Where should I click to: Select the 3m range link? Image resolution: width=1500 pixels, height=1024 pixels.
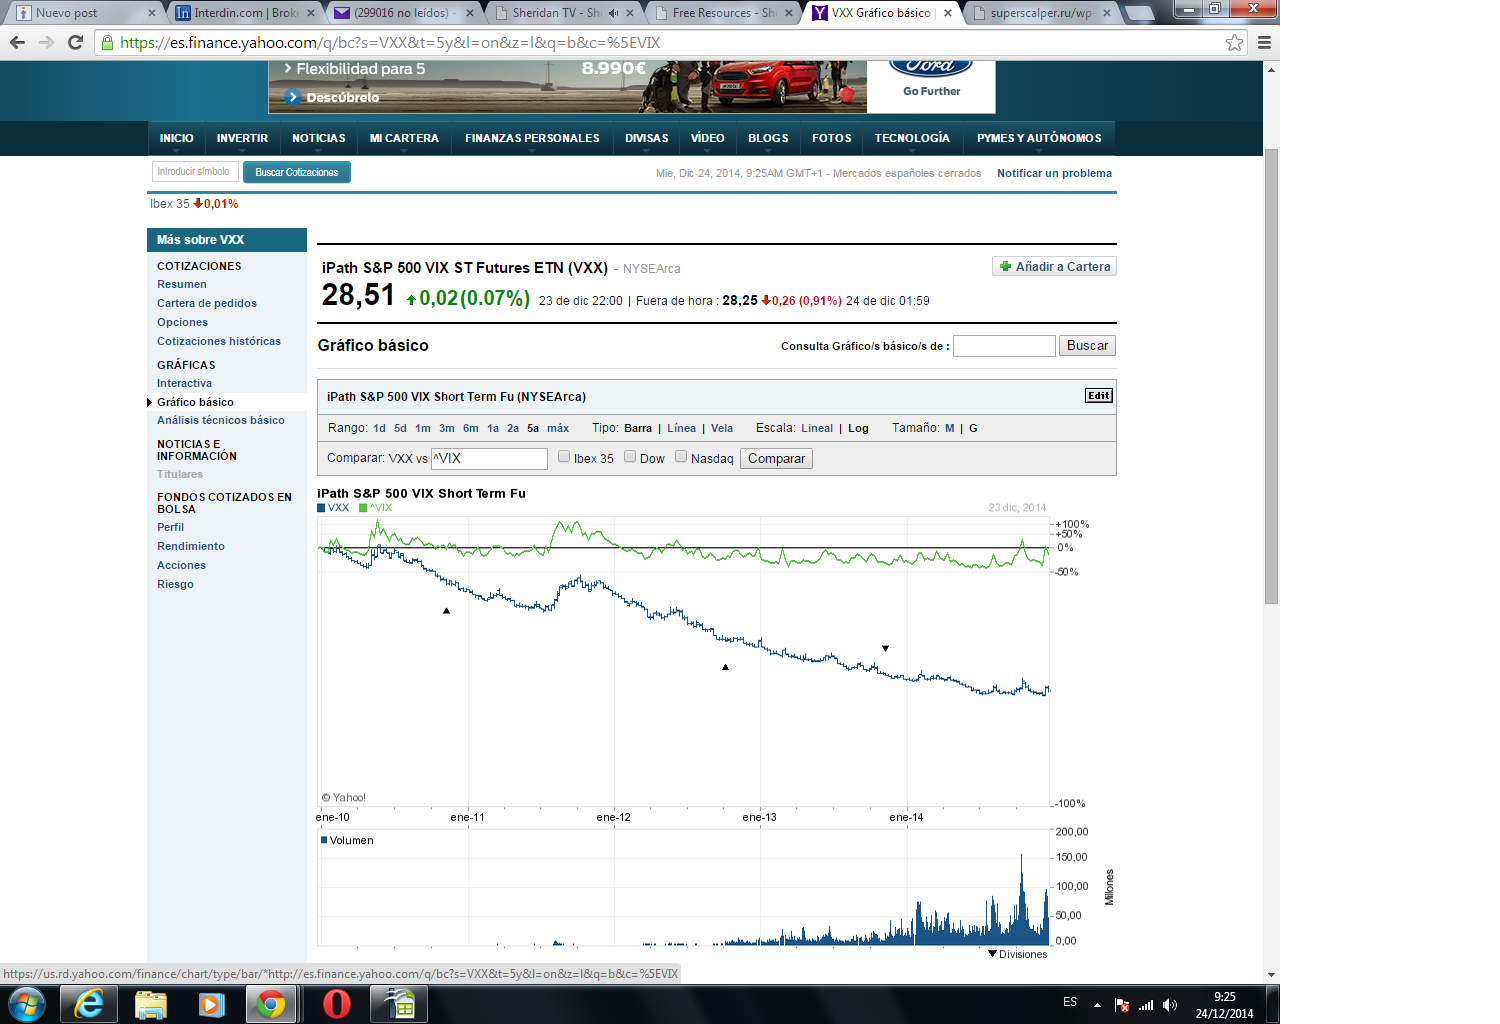coord(447,428)
